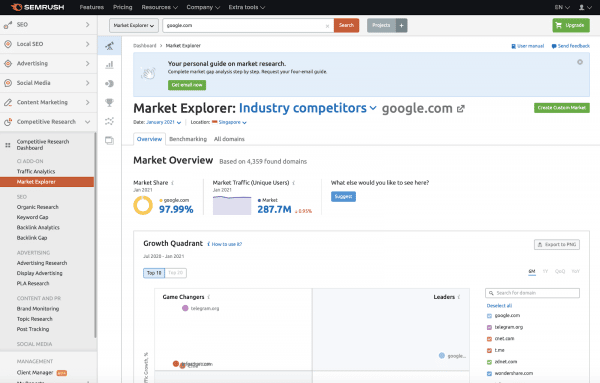Switch to the All domains tab
The image size is (600, 383).
coord(229,139)
